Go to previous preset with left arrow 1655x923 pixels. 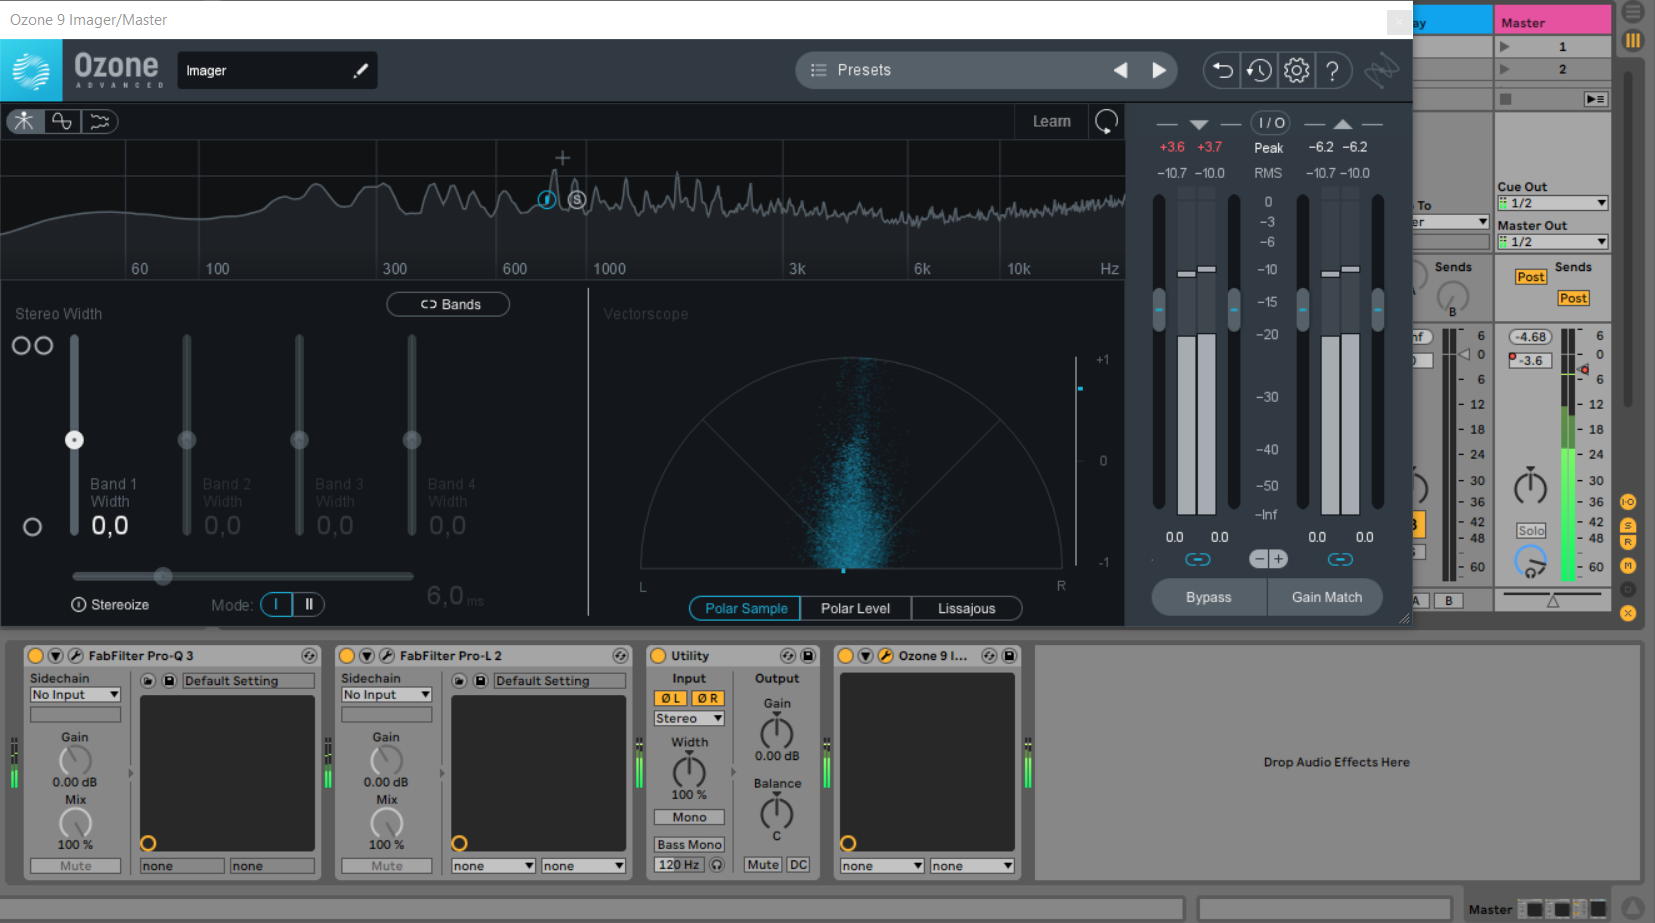click(x=1120, y=70)
